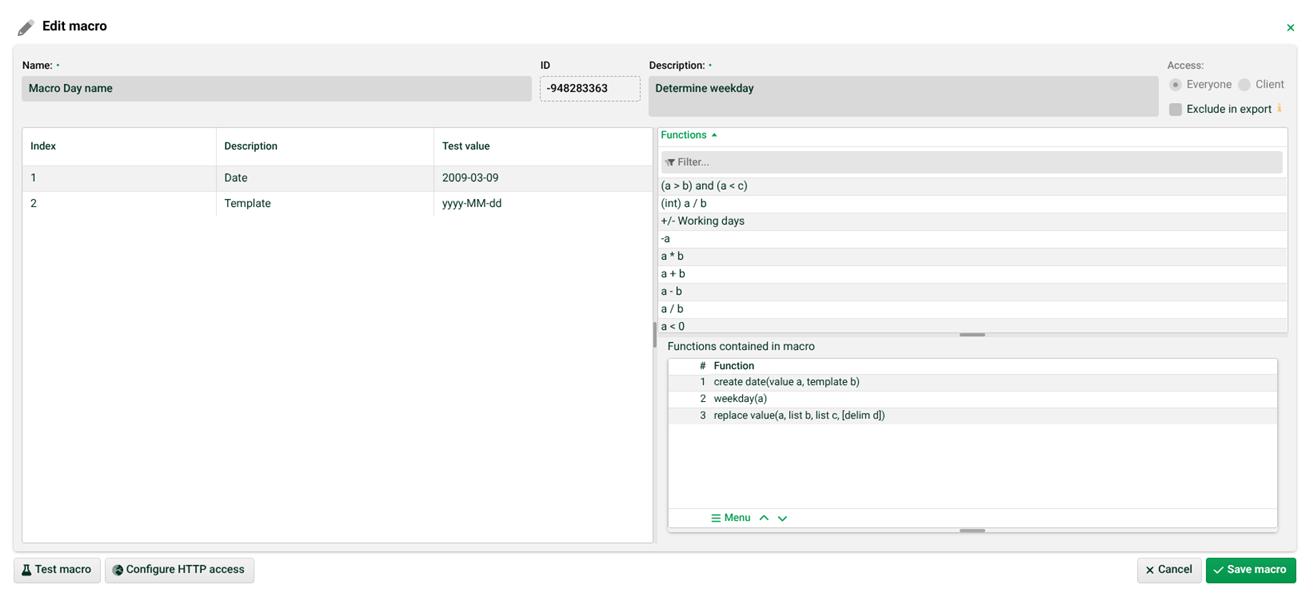Select the (int) a / b function
Viewport: 1309px width, 592px height.
tap(972, 204)
